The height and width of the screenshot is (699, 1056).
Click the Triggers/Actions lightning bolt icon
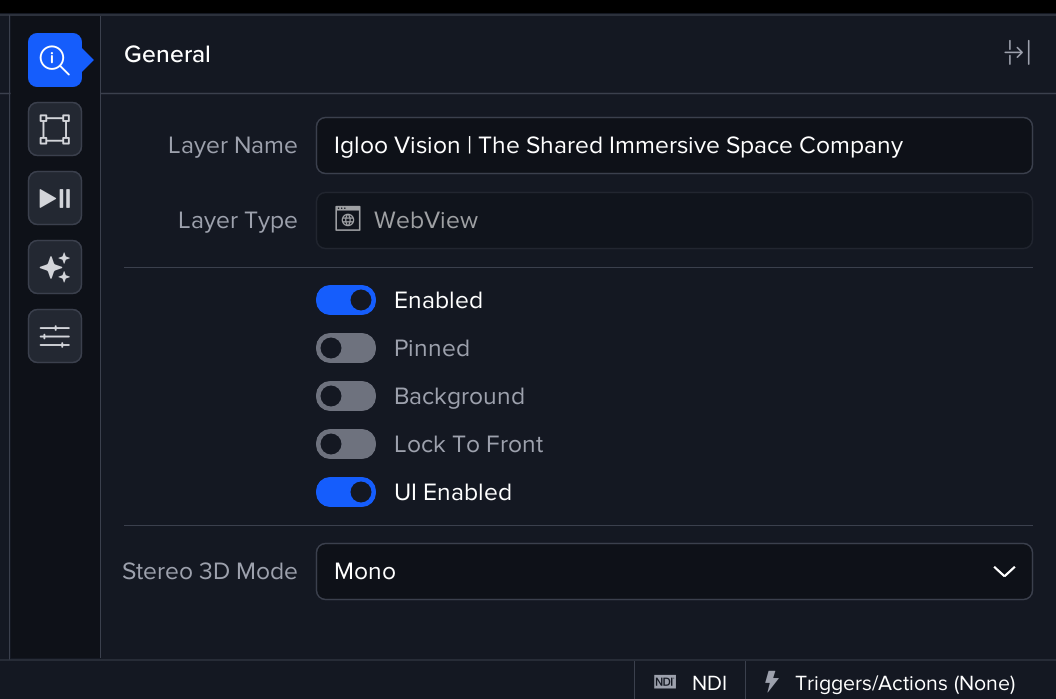coord(771,682)
